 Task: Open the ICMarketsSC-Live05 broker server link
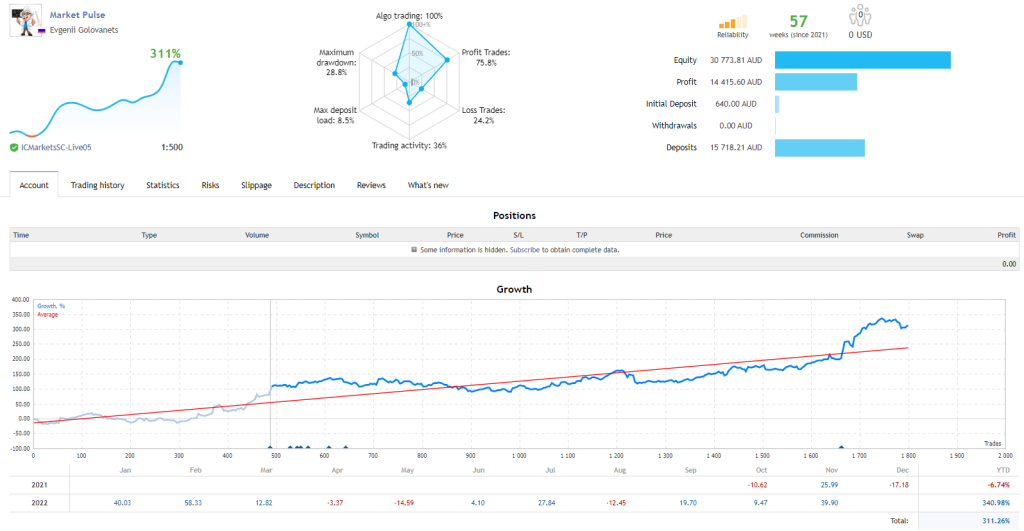pyautogui.click(x=56, y=148)
